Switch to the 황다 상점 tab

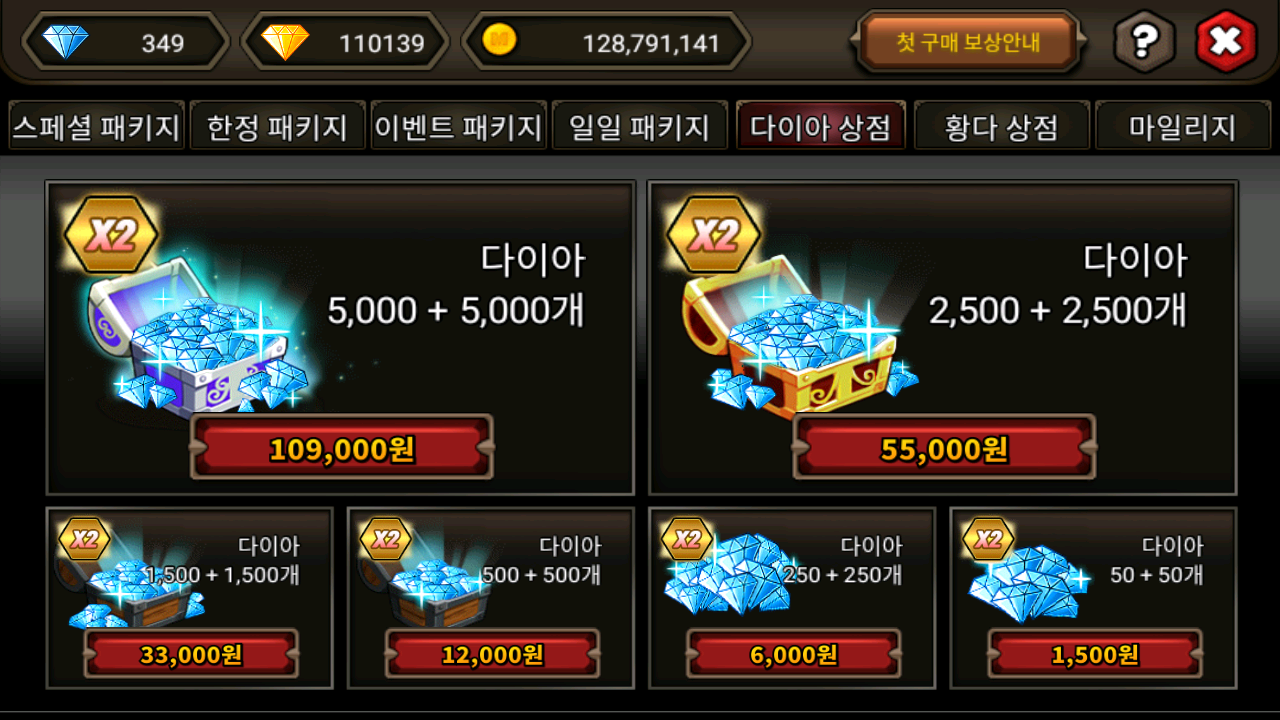1002,127
